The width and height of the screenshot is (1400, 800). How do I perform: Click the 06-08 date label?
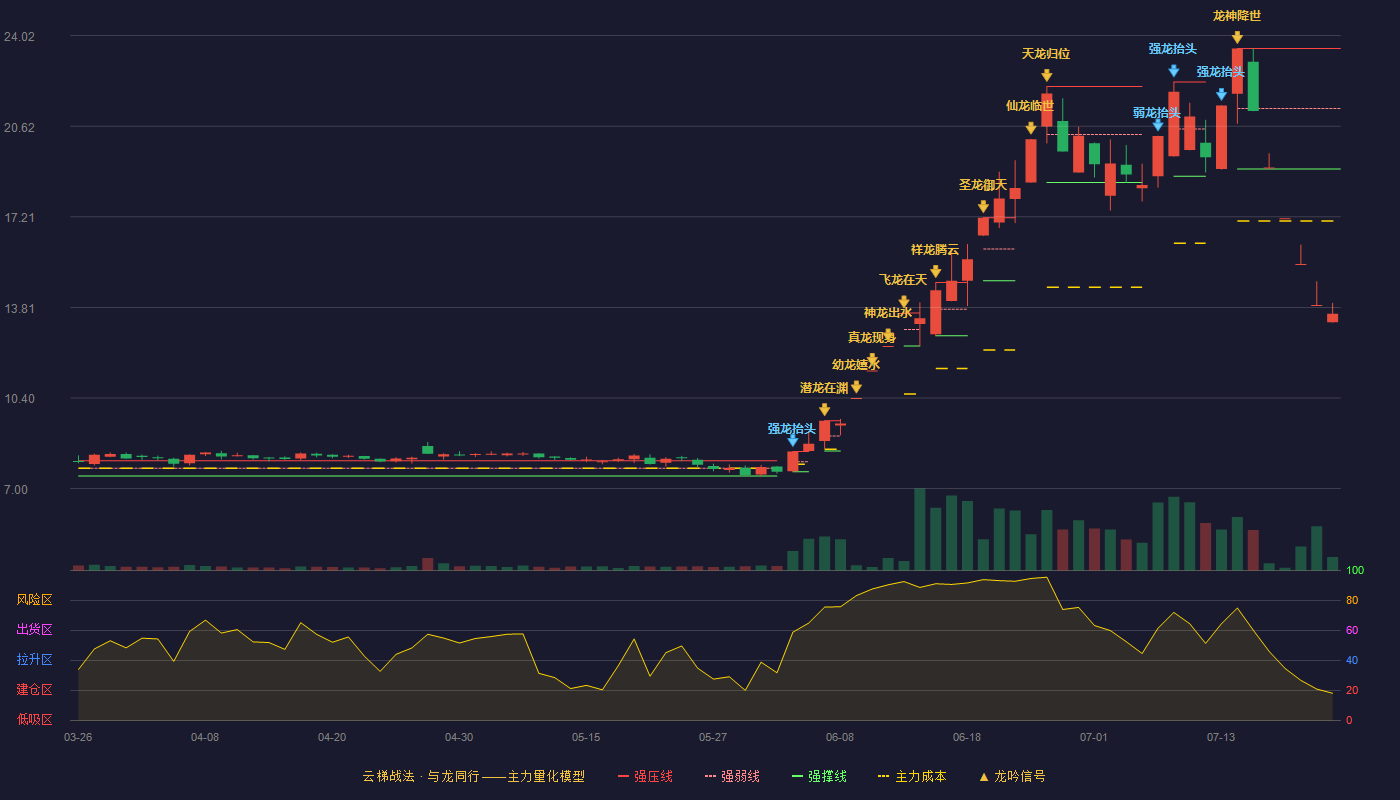point(840,737)
